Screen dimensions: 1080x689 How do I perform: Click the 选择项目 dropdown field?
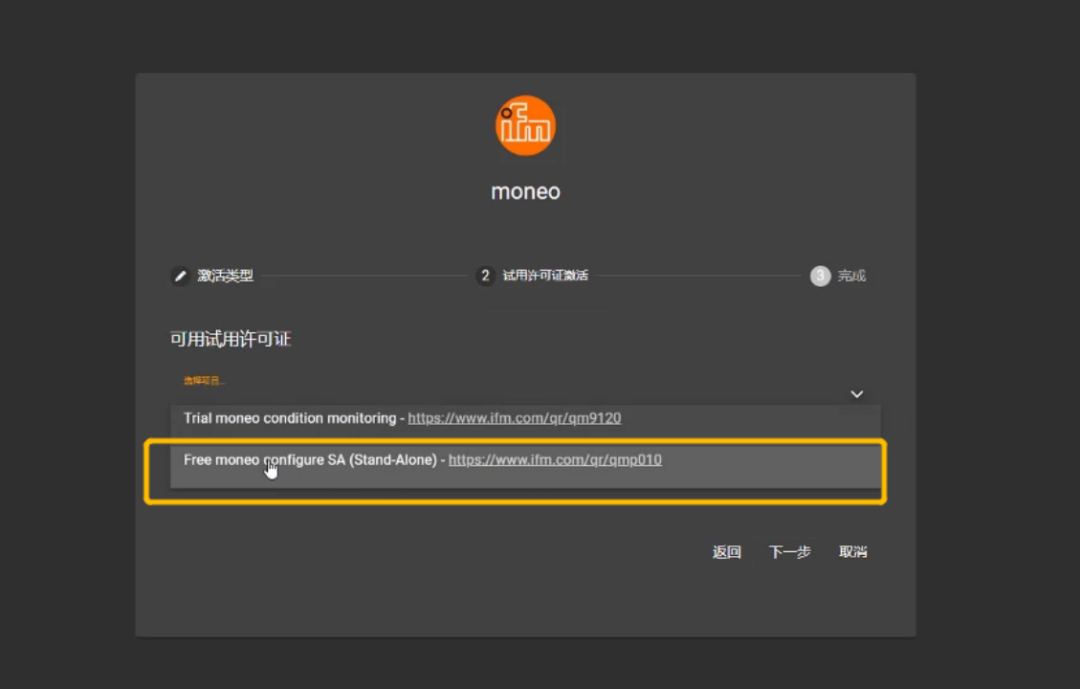[x=500, y=385]
